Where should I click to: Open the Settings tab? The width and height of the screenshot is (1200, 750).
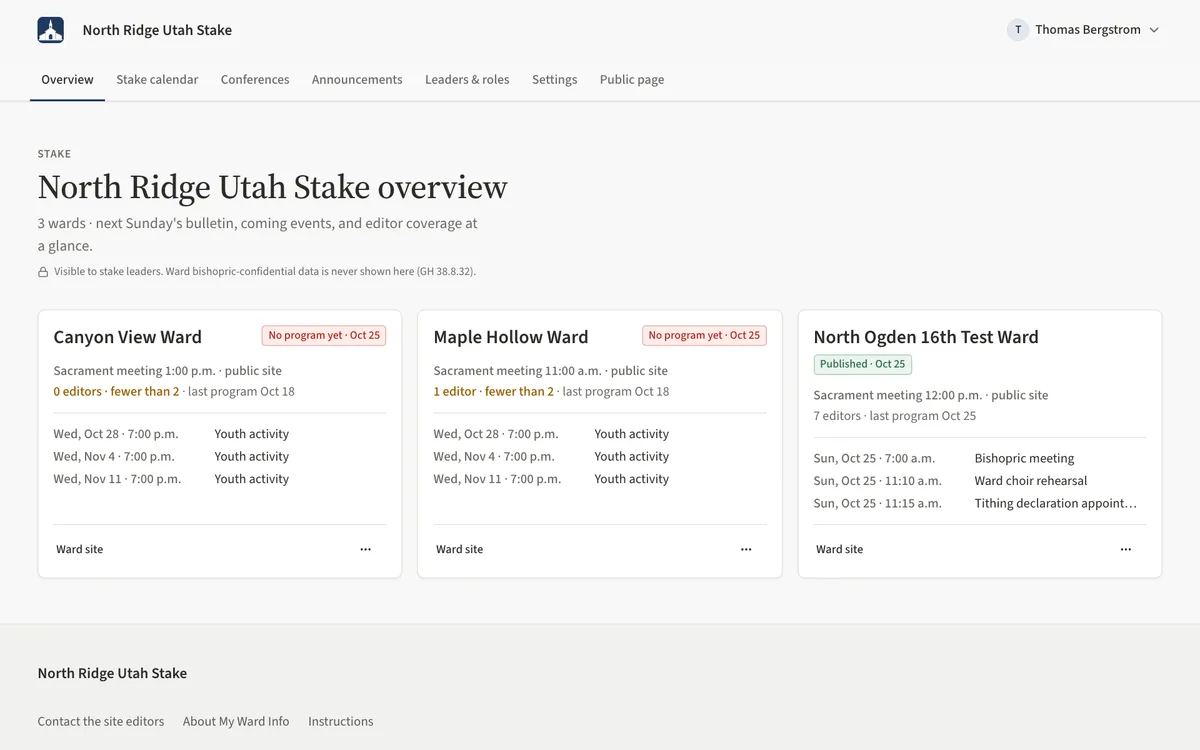tap(554, 79)
